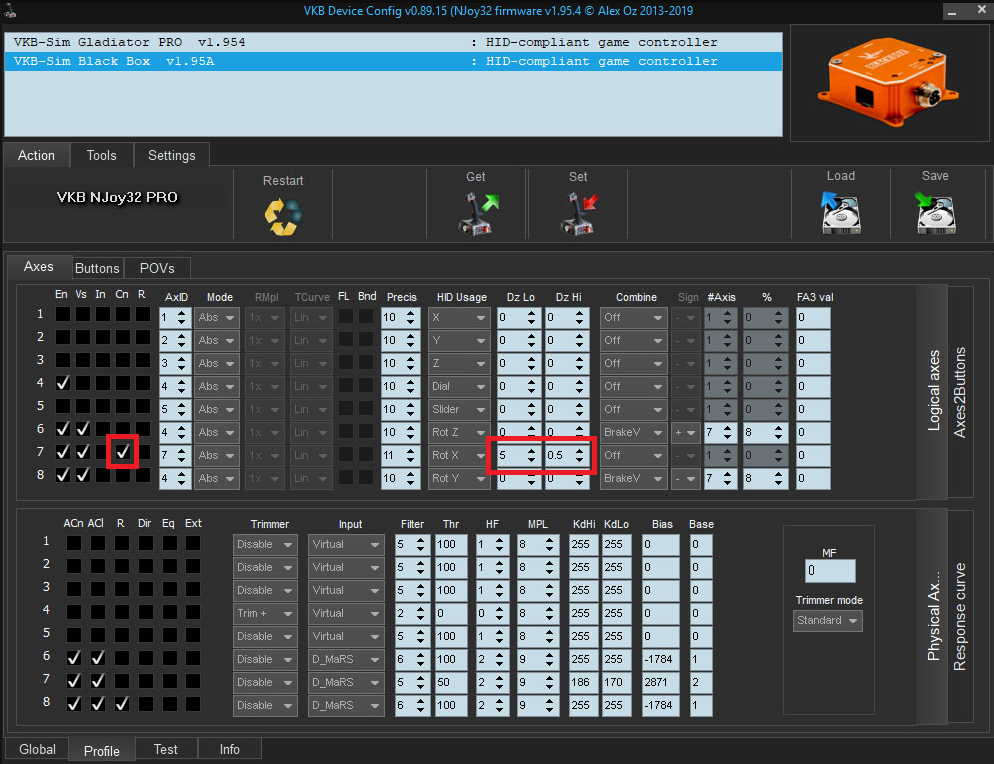994x764 pixels.
Task: Open the Buttons tab
Action: 97,268
